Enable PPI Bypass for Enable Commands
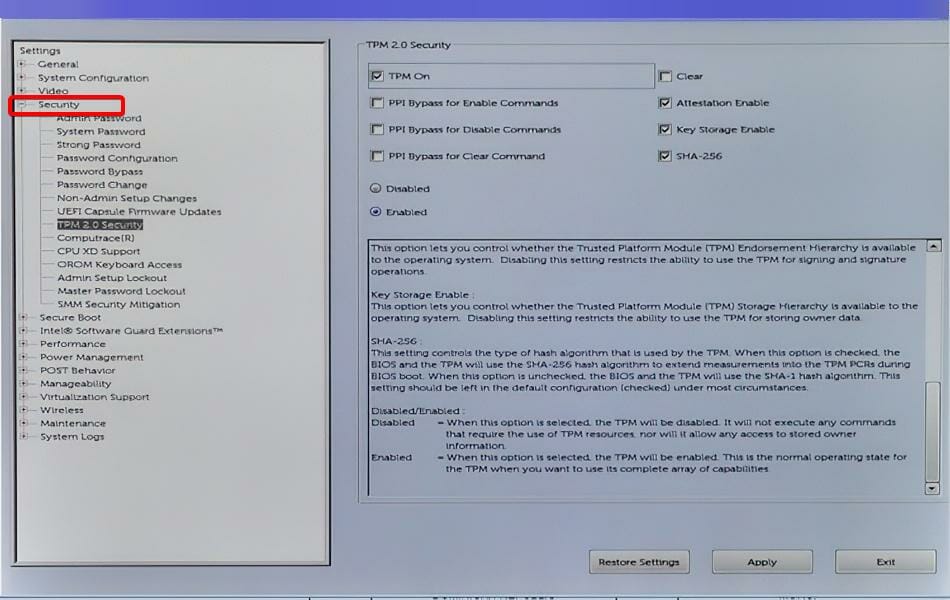The width and height of the screenshot is (950, 600). pyautogui.click(x=378, y=103)
